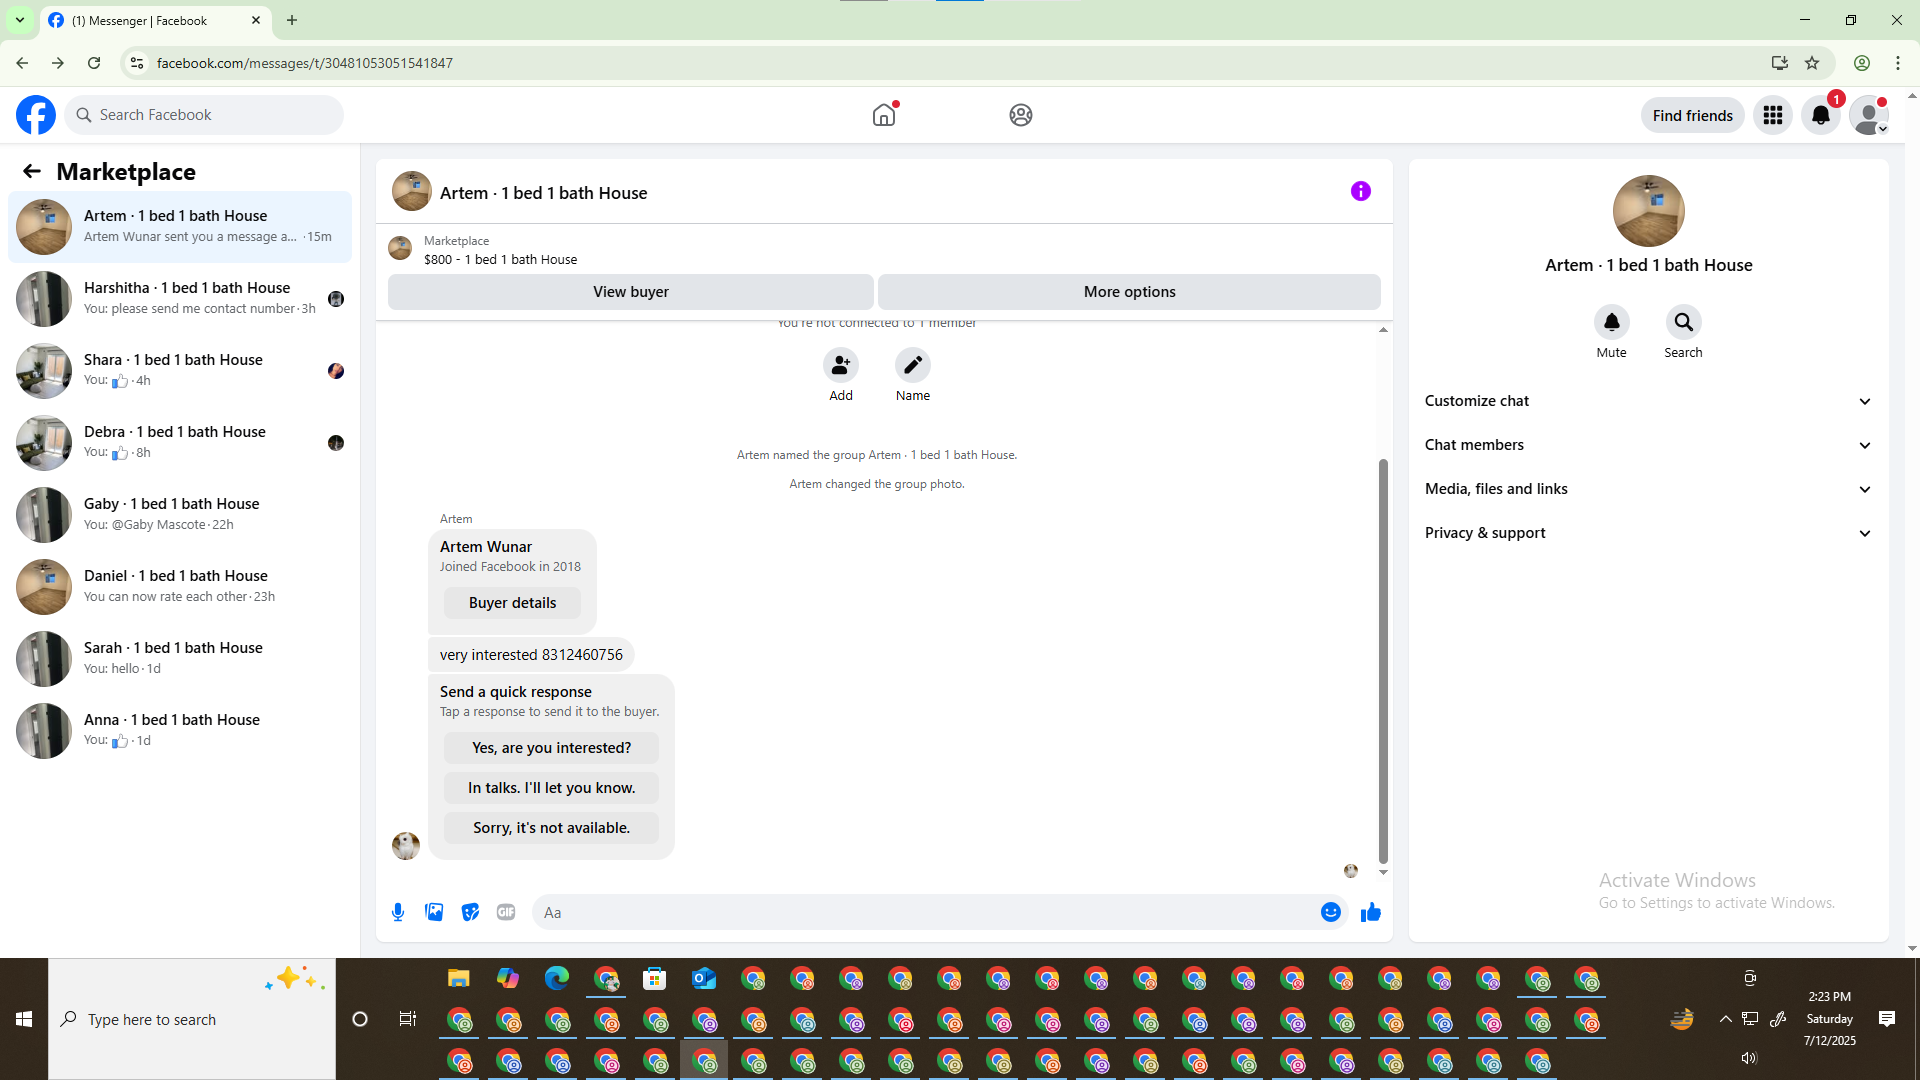Open the emoji picker in message box
The width and height of the screenshot is (1920, 1080).
1330,912
